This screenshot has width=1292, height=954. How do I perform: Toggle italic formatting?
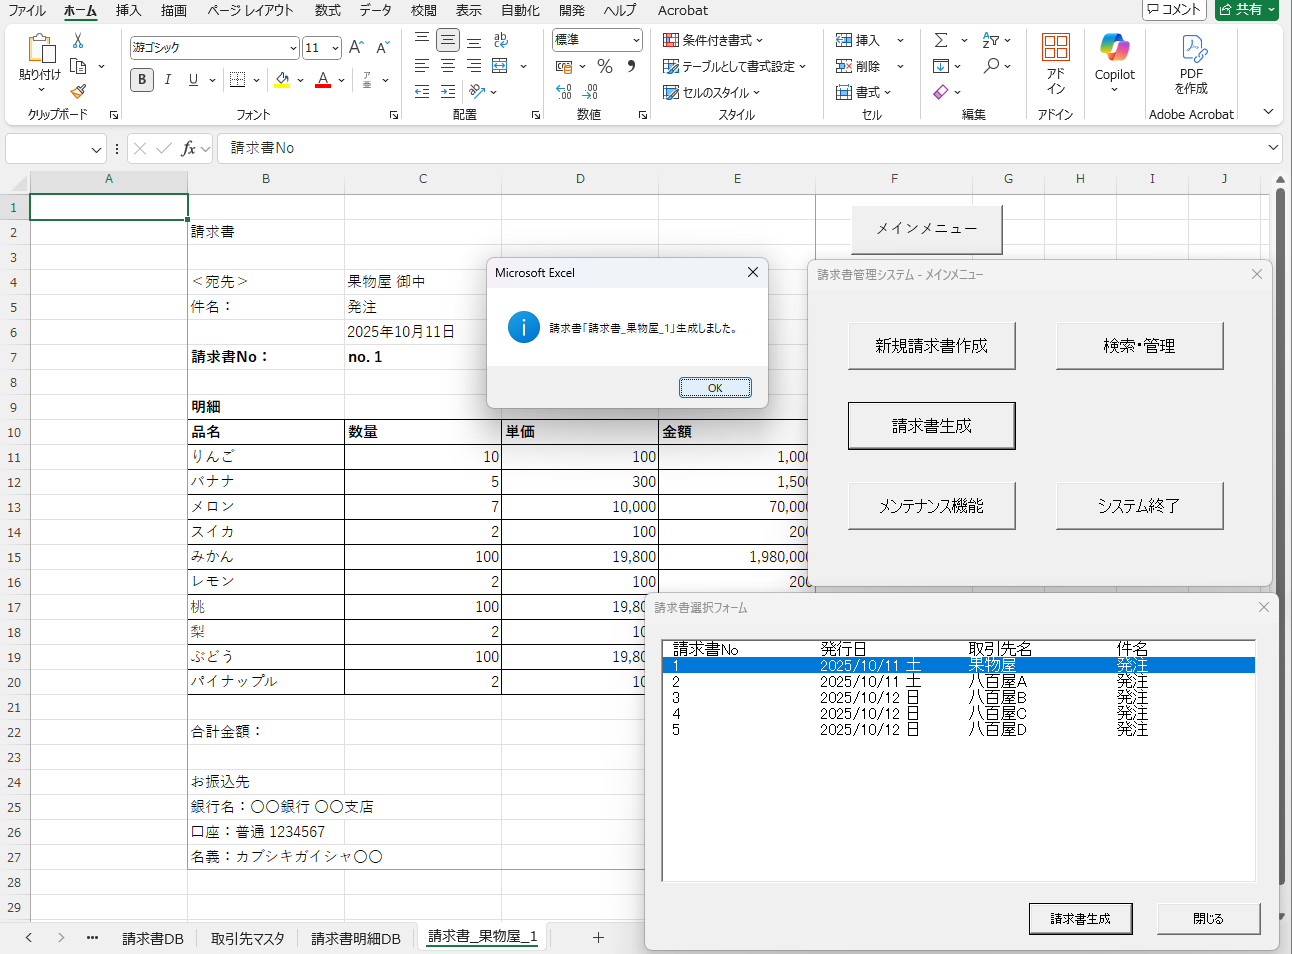167,80
